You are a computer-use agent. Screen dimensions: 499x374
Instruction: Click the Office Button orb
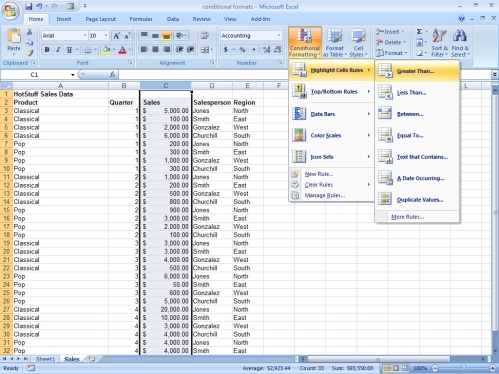tap(10, 10)
